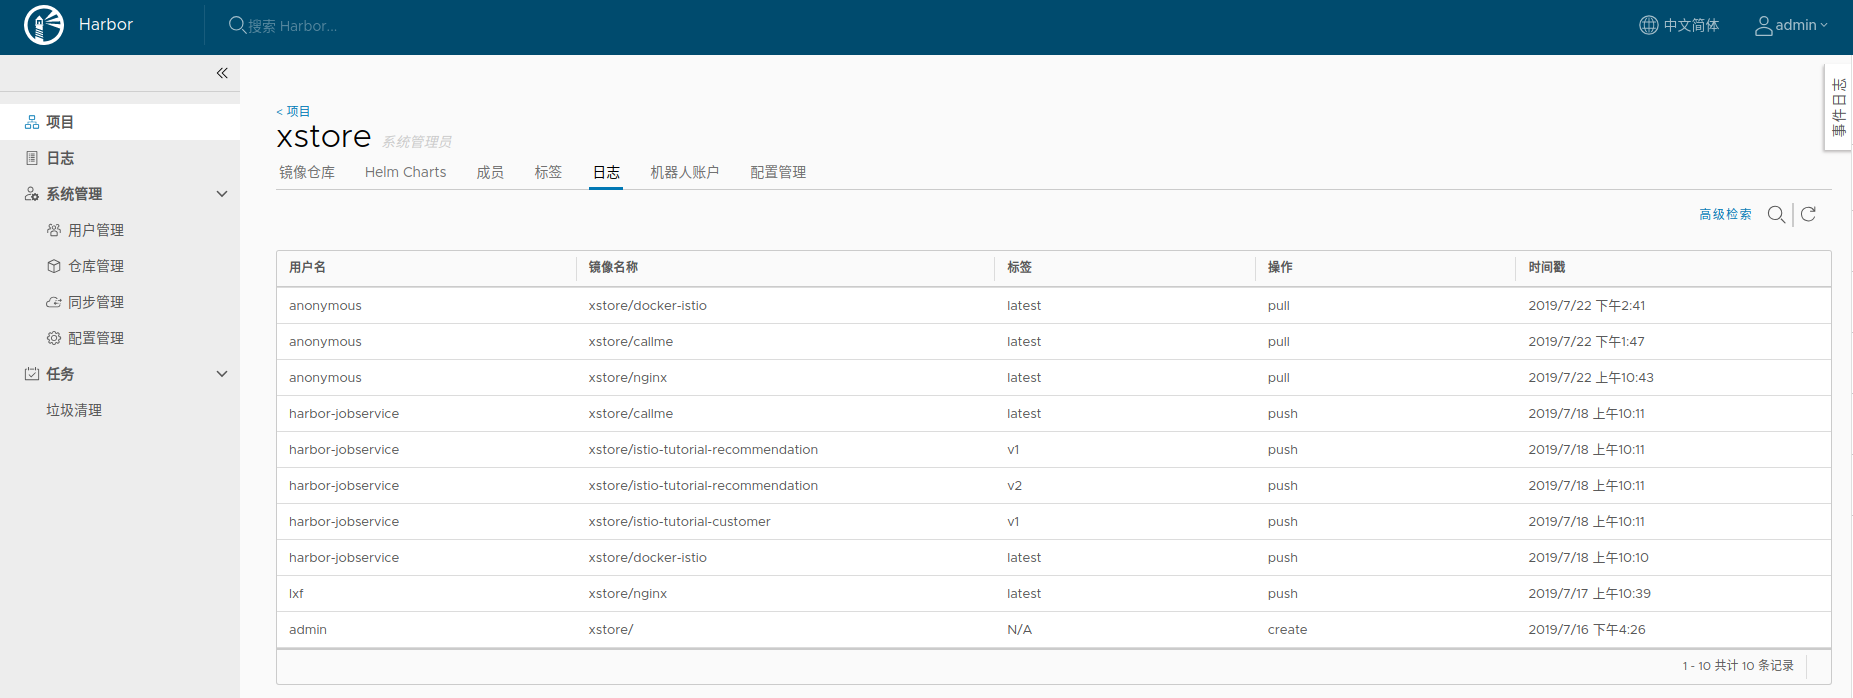The height and width of the screenshot is (698, 1853).
Task: Open 高级检索 advanced search
Action: point(1725,214)
